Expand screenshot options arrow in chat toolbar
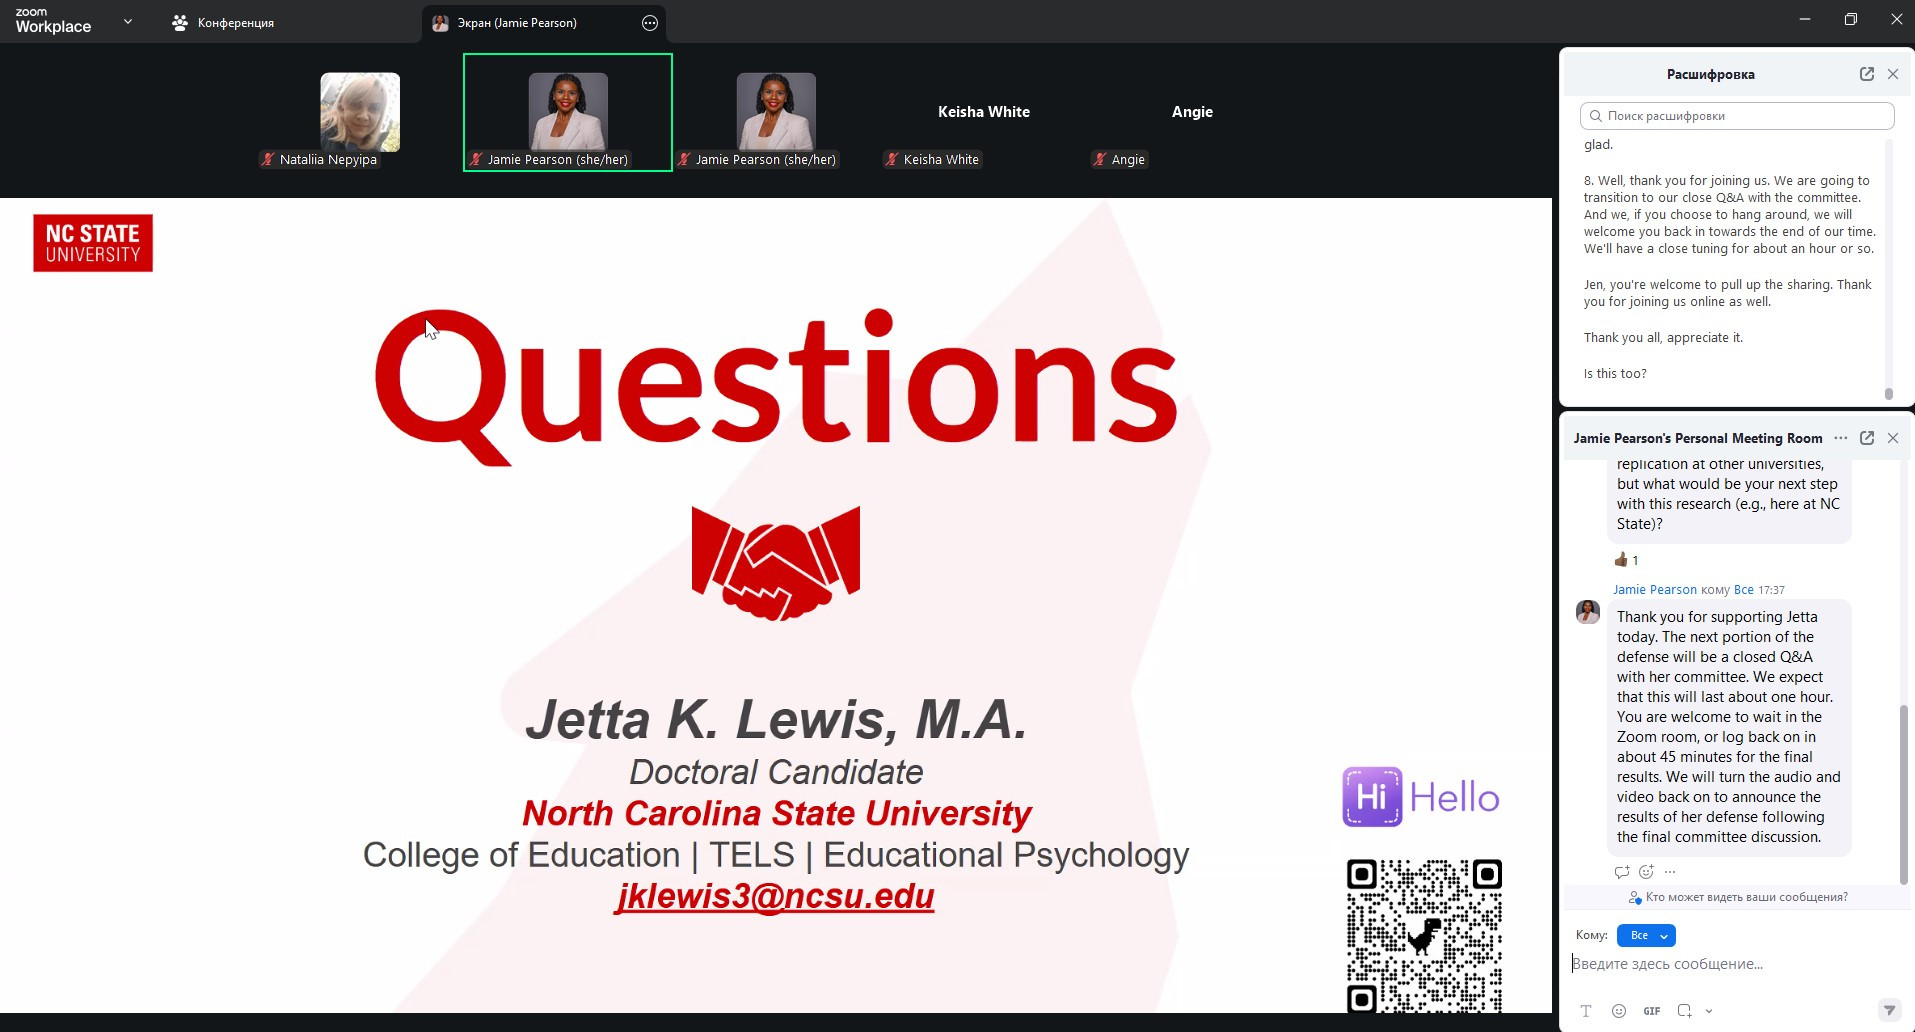Viewport: 1915px width, 1032px height. point(1709,1011)
